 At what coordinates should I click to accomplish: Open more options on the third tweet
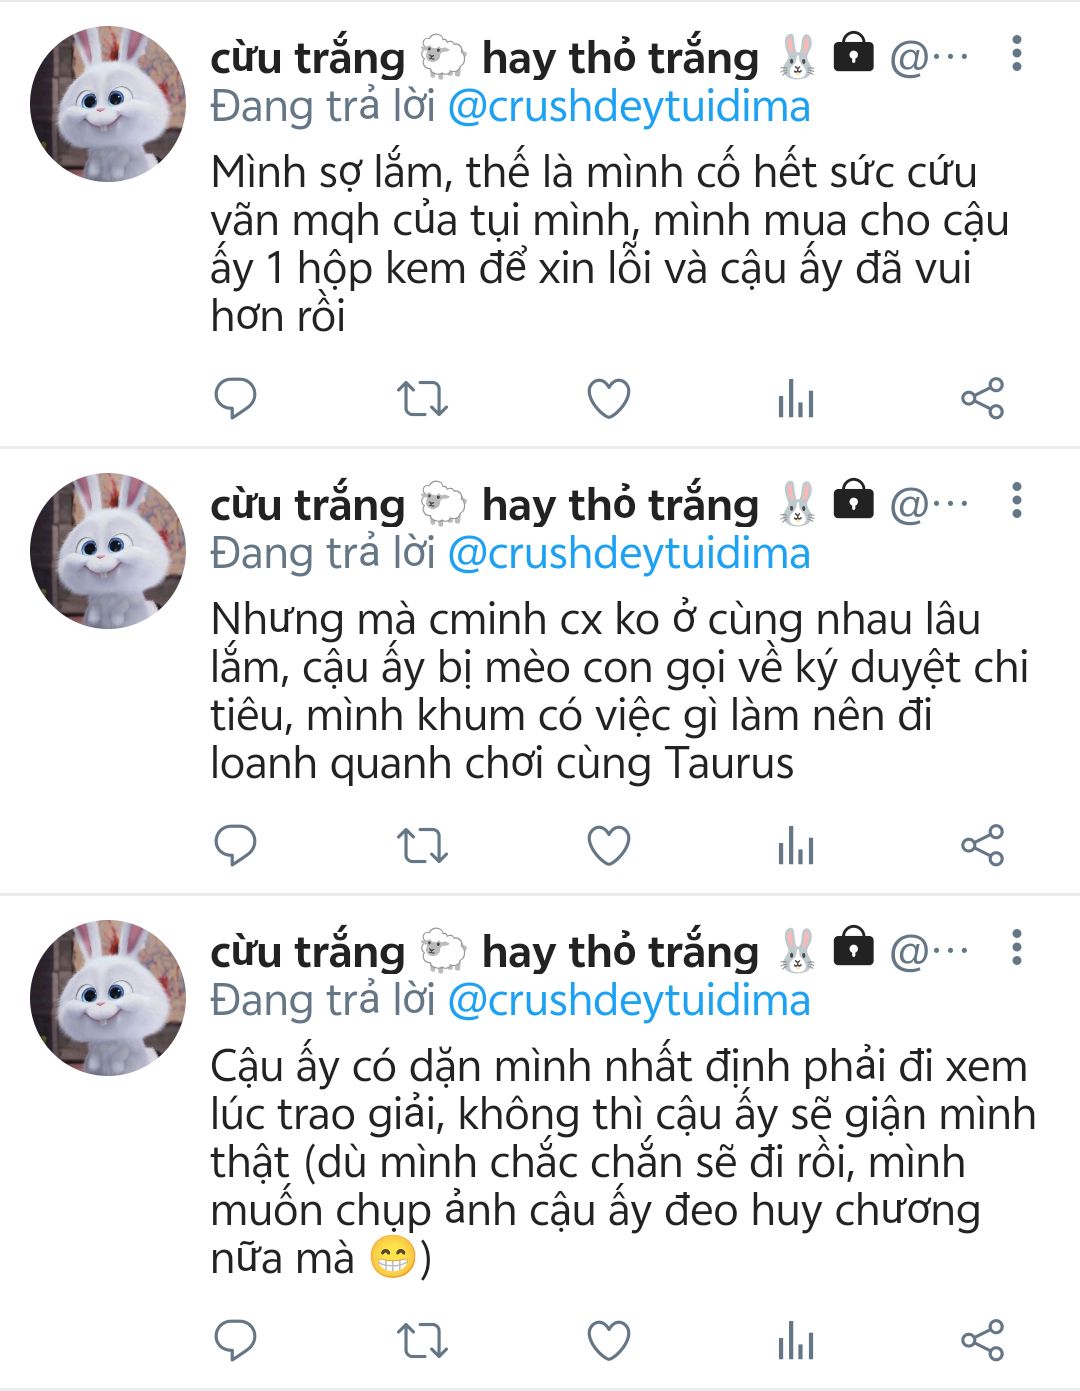[x=1016, y=947]
